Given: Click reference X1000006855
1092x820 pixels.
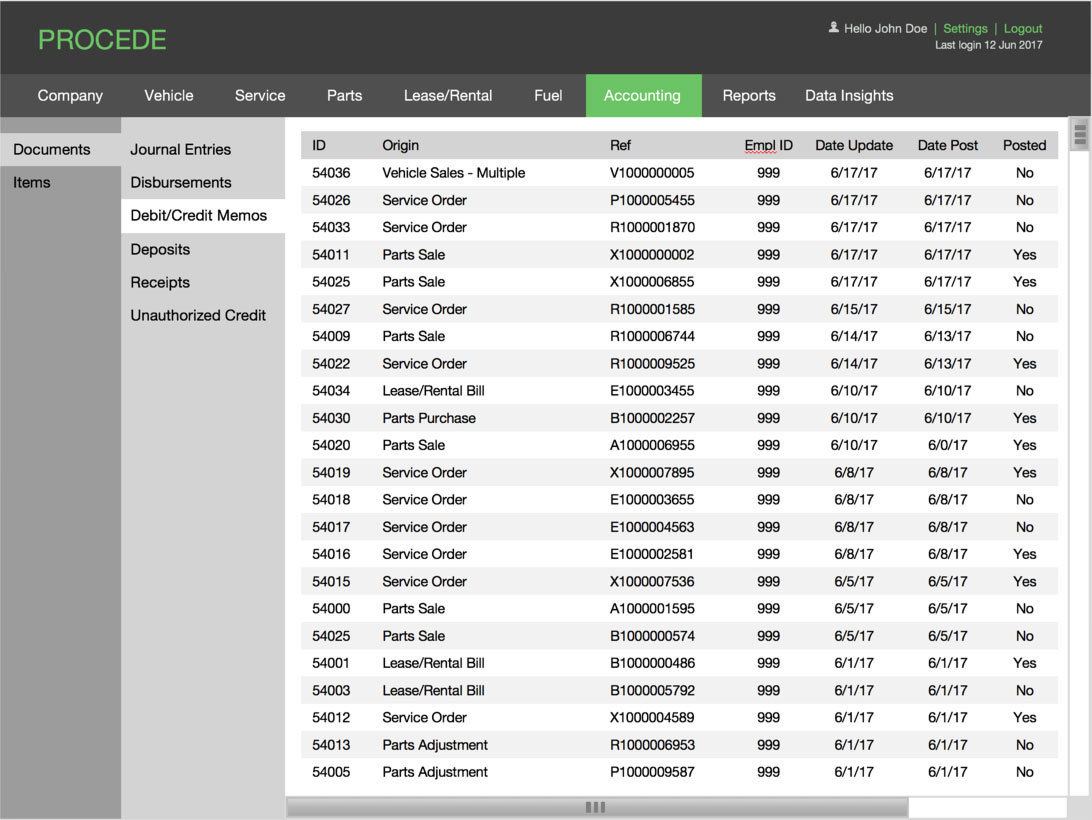Looking at the screenshot, I should [x=652, y=281].
